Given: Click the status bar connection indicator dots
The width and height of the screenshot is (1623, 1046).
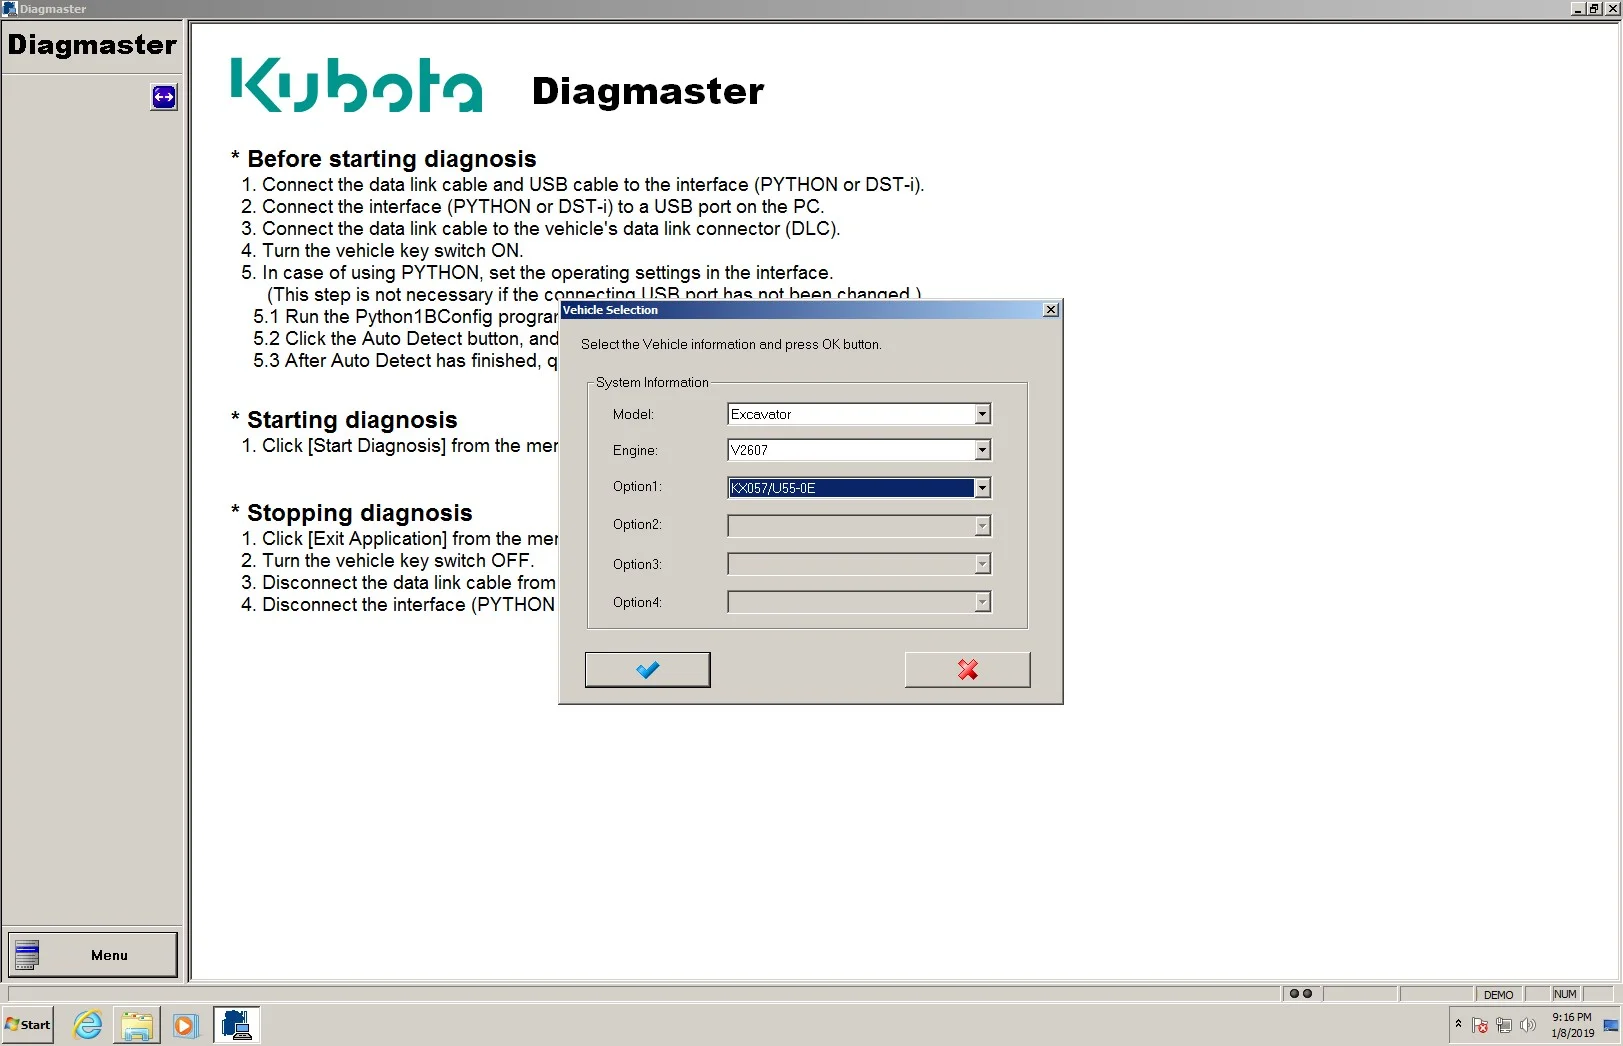Looking at the screenshot, I should click(1301, 994).
